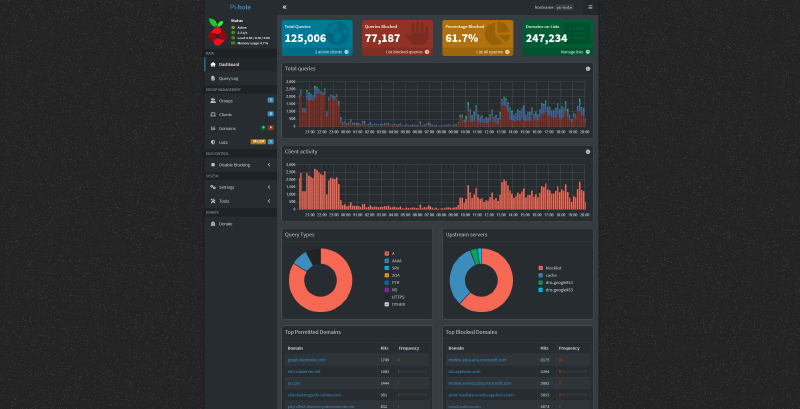
Task: Click the Disable Blocking stop icon
Action: point(213,165)
